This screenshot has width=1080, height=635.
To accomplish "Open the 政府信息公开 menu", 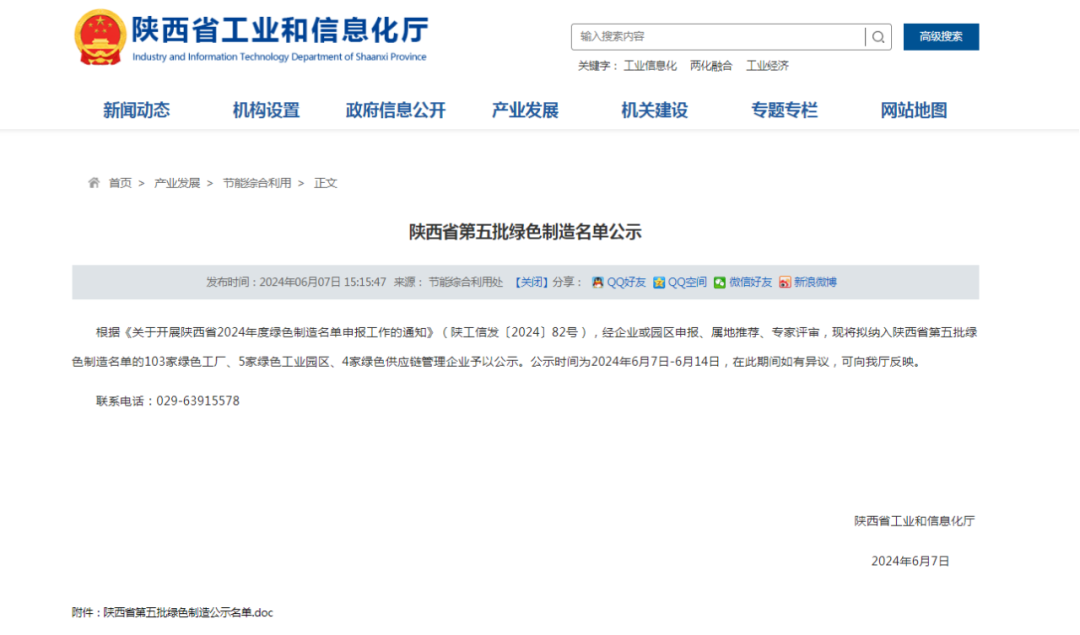I will pyautogui.click(x=395, y=110).
